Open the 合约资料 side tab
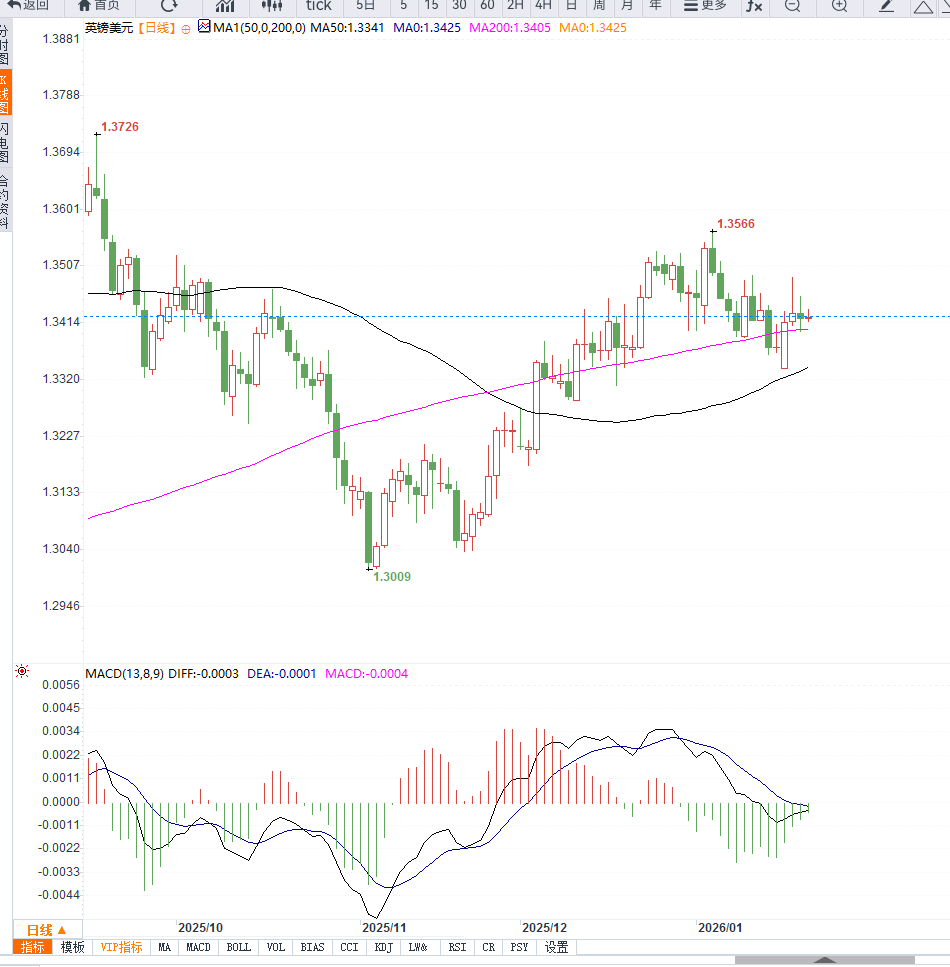 (5, 202)
